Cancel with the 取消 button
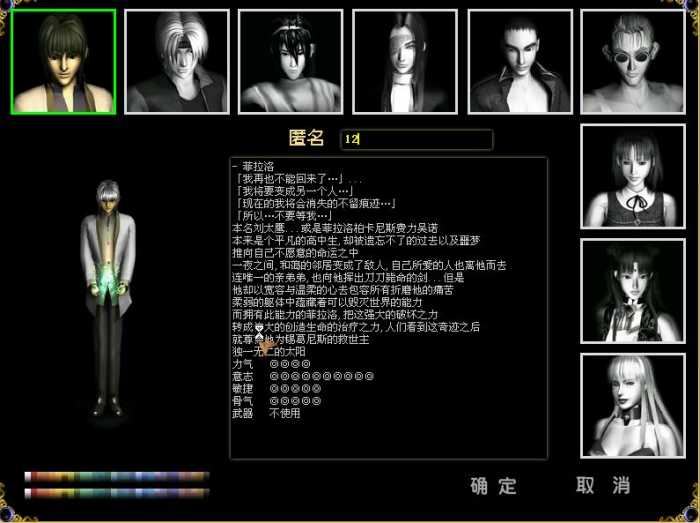The image size is (700, 523). (x=603, y=485)
